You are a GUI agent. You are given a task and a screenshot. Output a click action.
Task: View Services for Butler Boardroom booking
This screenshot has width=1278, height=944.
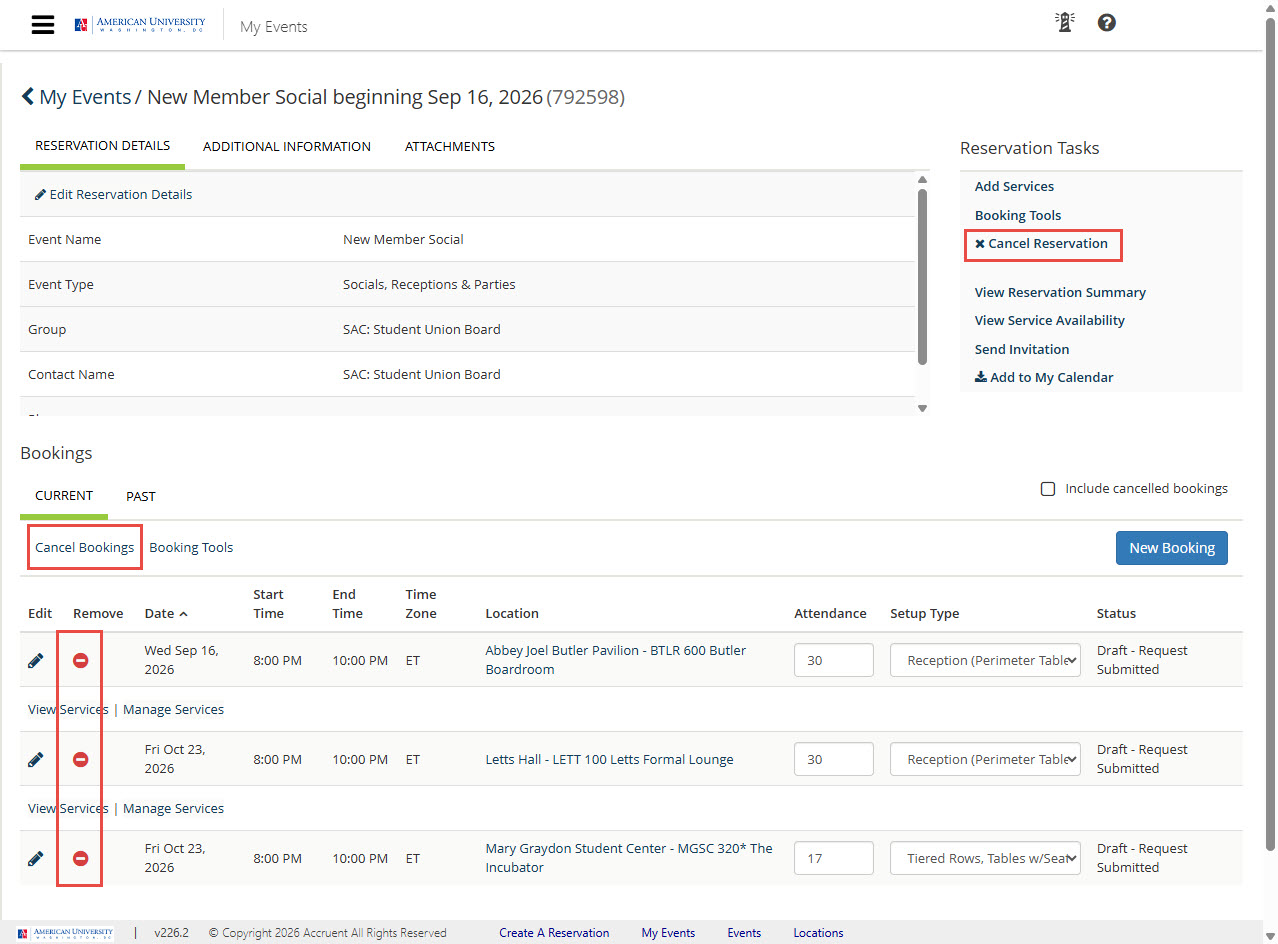68,710
